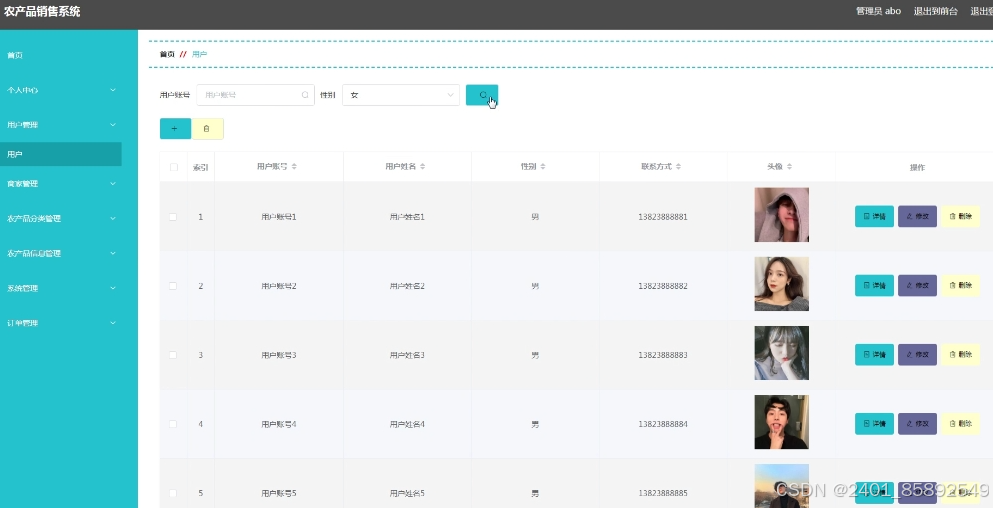Screen dimensions: 993x508
Task: Click 订单管理 sidebar menu label
Action: (22, 323)
